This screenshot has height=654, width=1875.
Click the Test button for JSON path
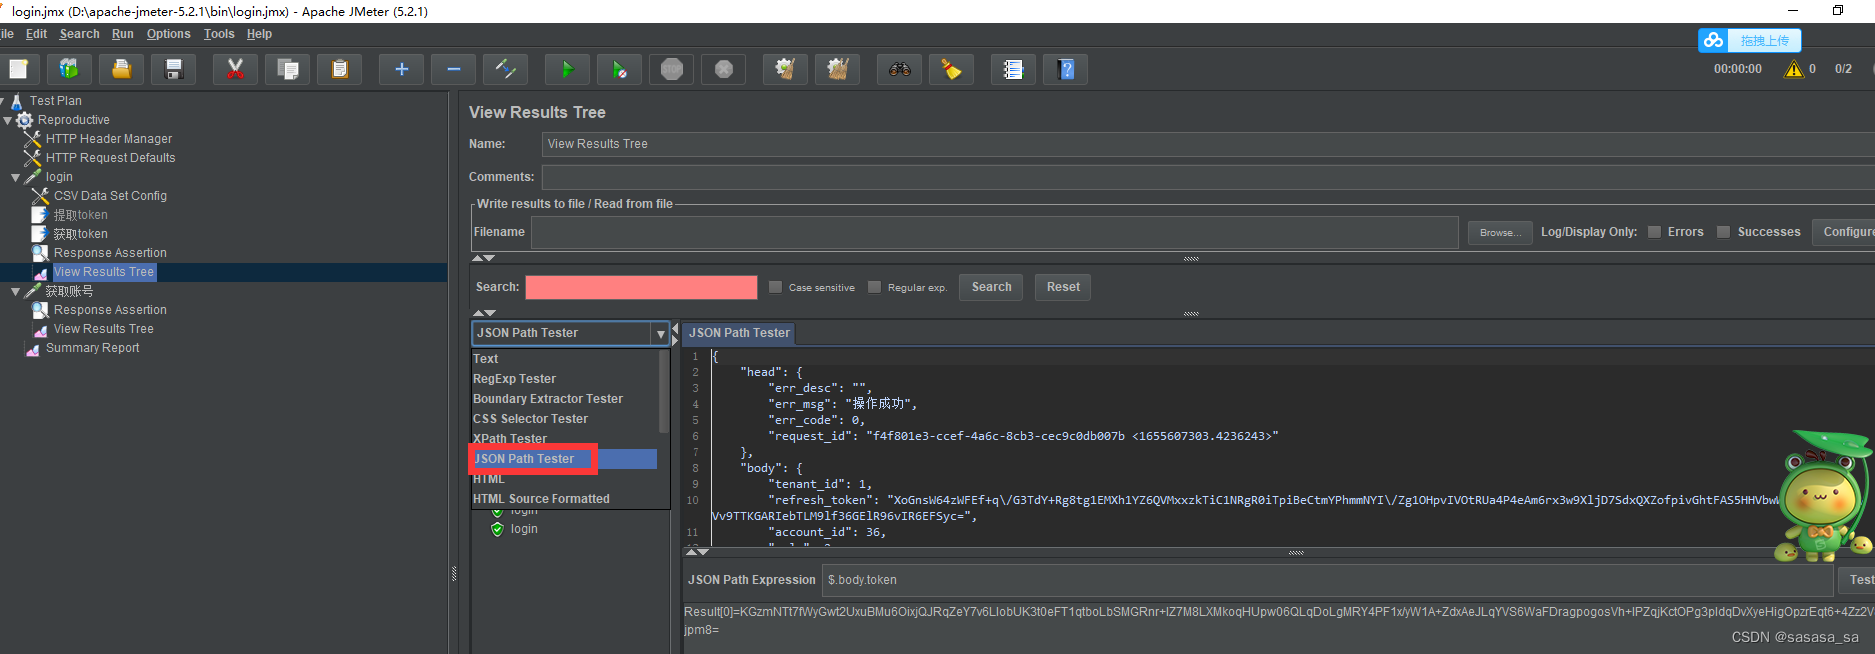tap(1857, 580)
